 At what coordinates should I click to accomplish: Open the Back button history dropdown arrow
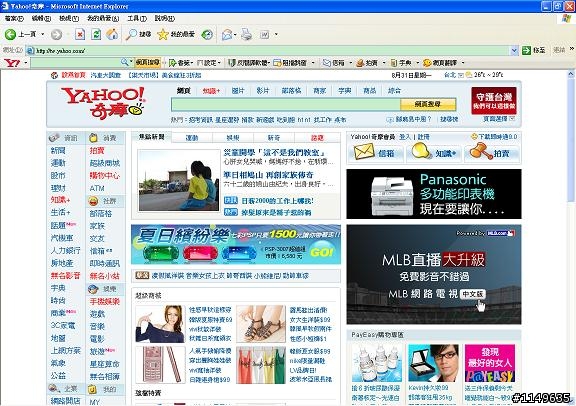pos(43,35)
